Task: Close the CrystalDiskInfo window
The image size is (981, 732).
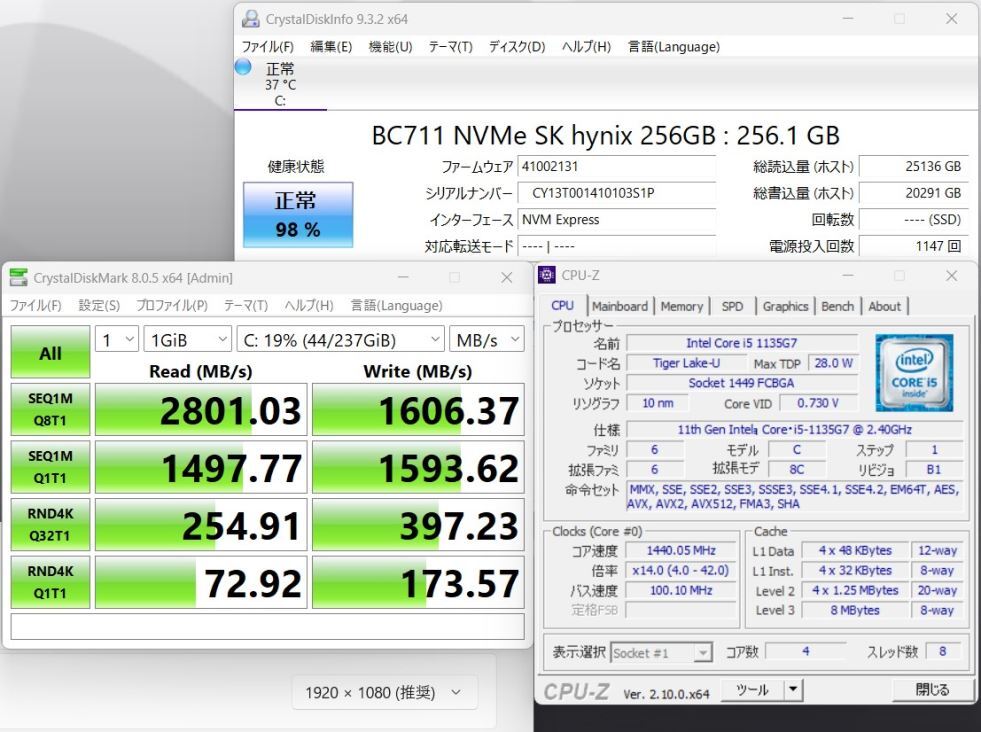Action: 952,19
